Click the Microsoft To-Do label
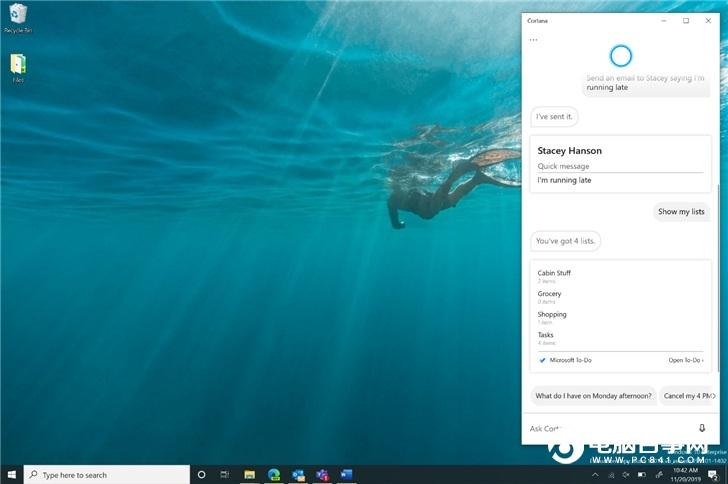Image resolution: width=728 pixels, height=484 pixels. [570, 360]
